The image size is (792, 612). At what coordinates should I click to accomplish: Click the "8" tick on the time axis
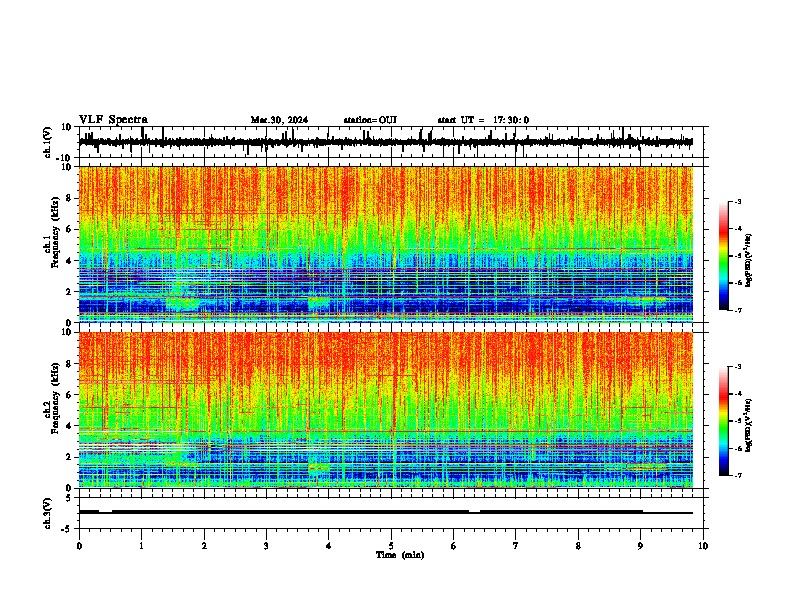(x=578, y=546)
